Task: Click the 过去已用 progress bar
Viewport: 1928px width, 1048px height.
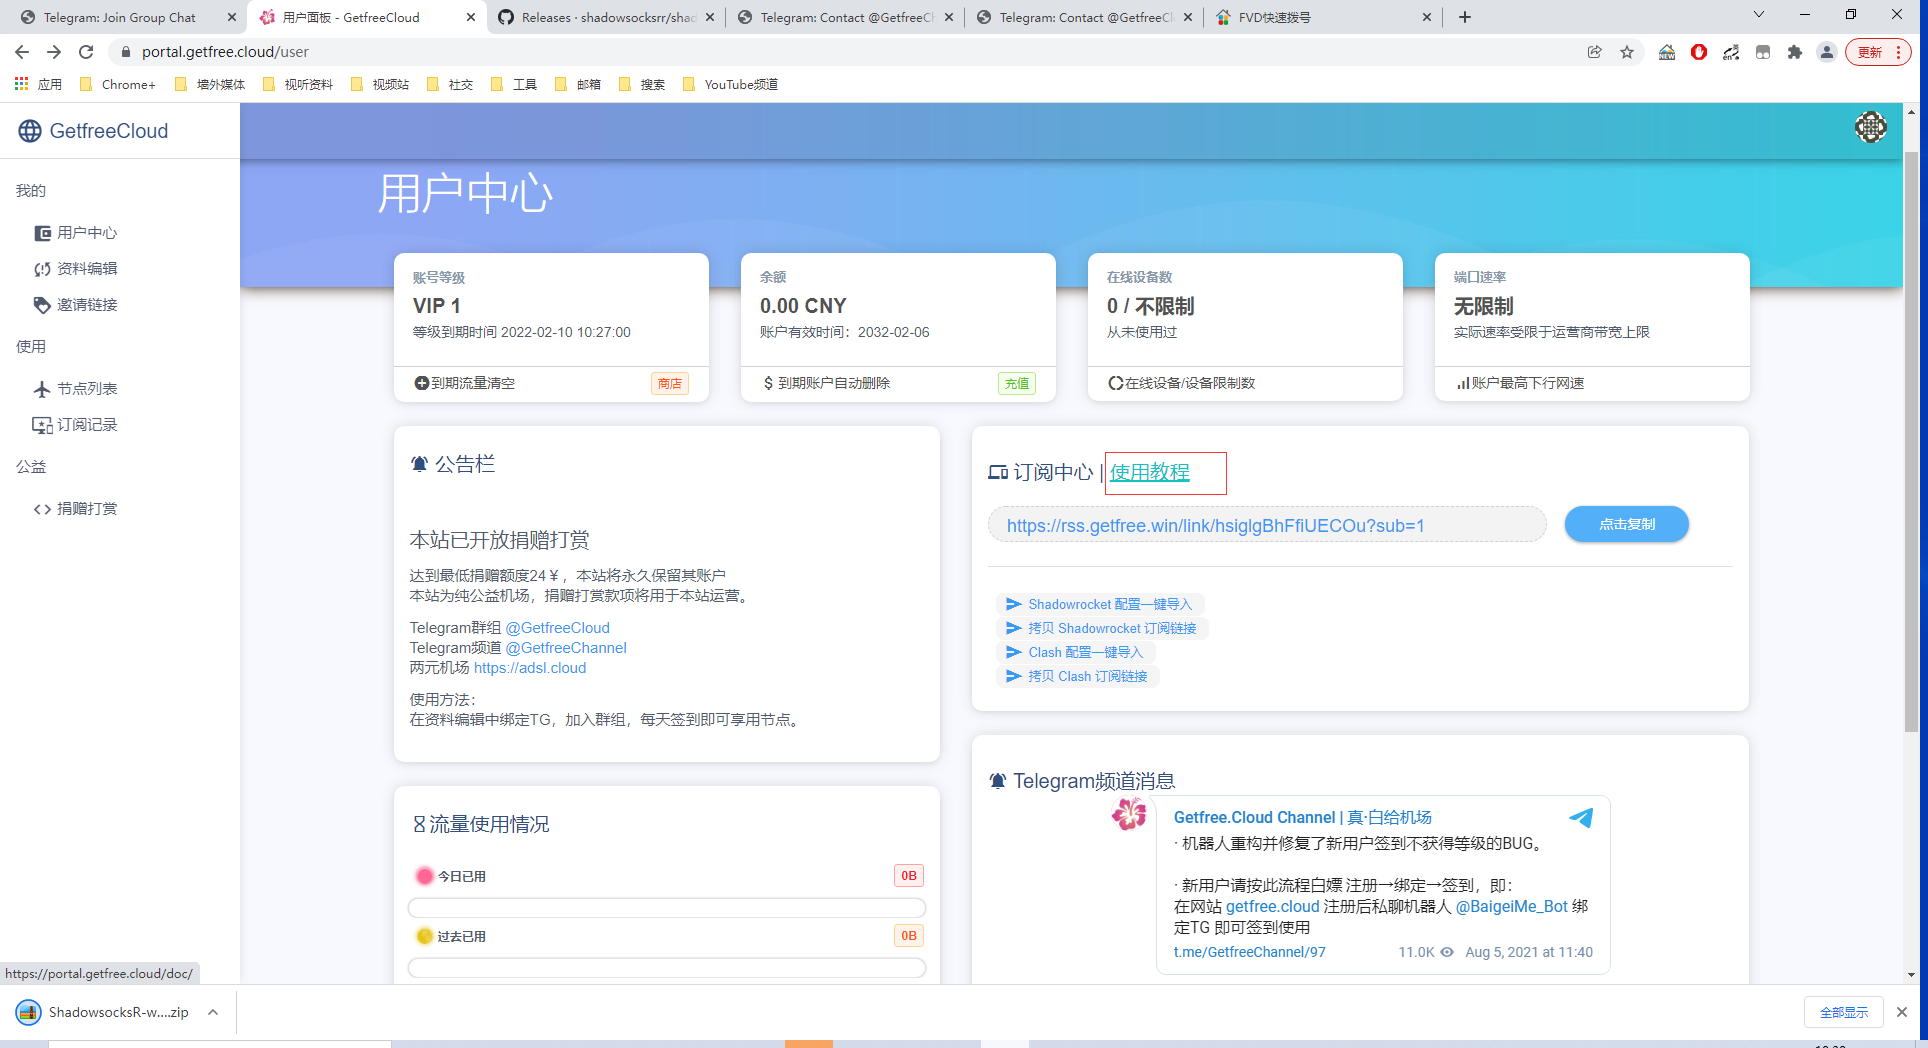Action: (667, 968)
